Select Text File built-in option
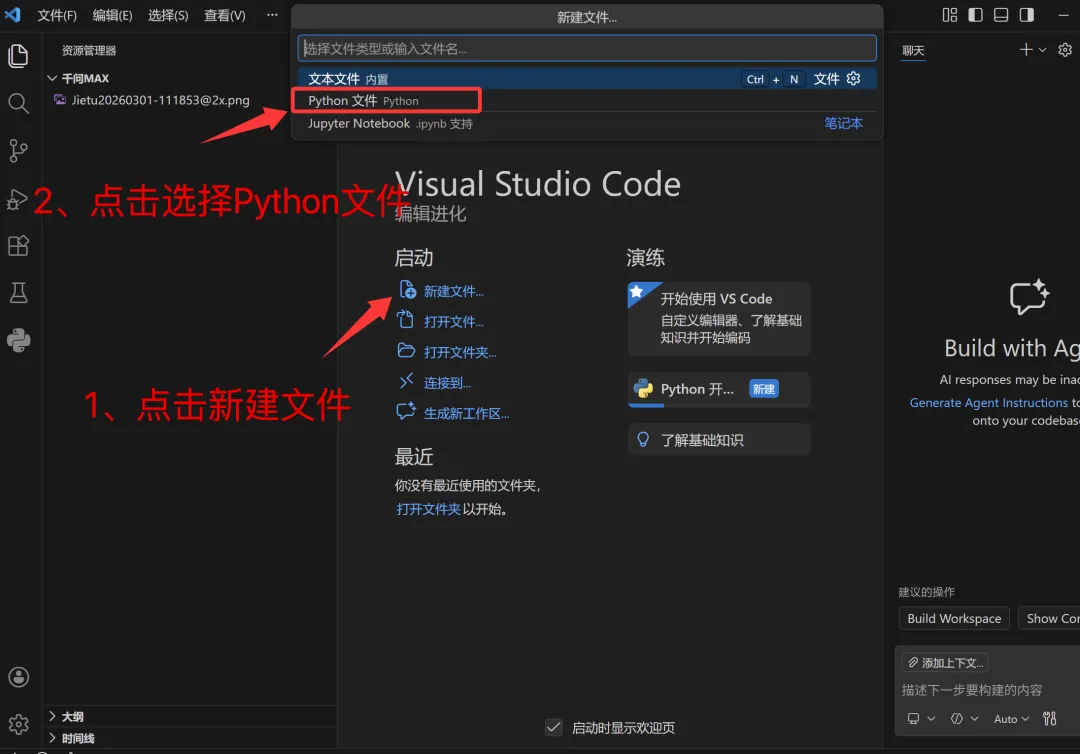This screenshot has height=754, width=1080. (x=587, y=78)
